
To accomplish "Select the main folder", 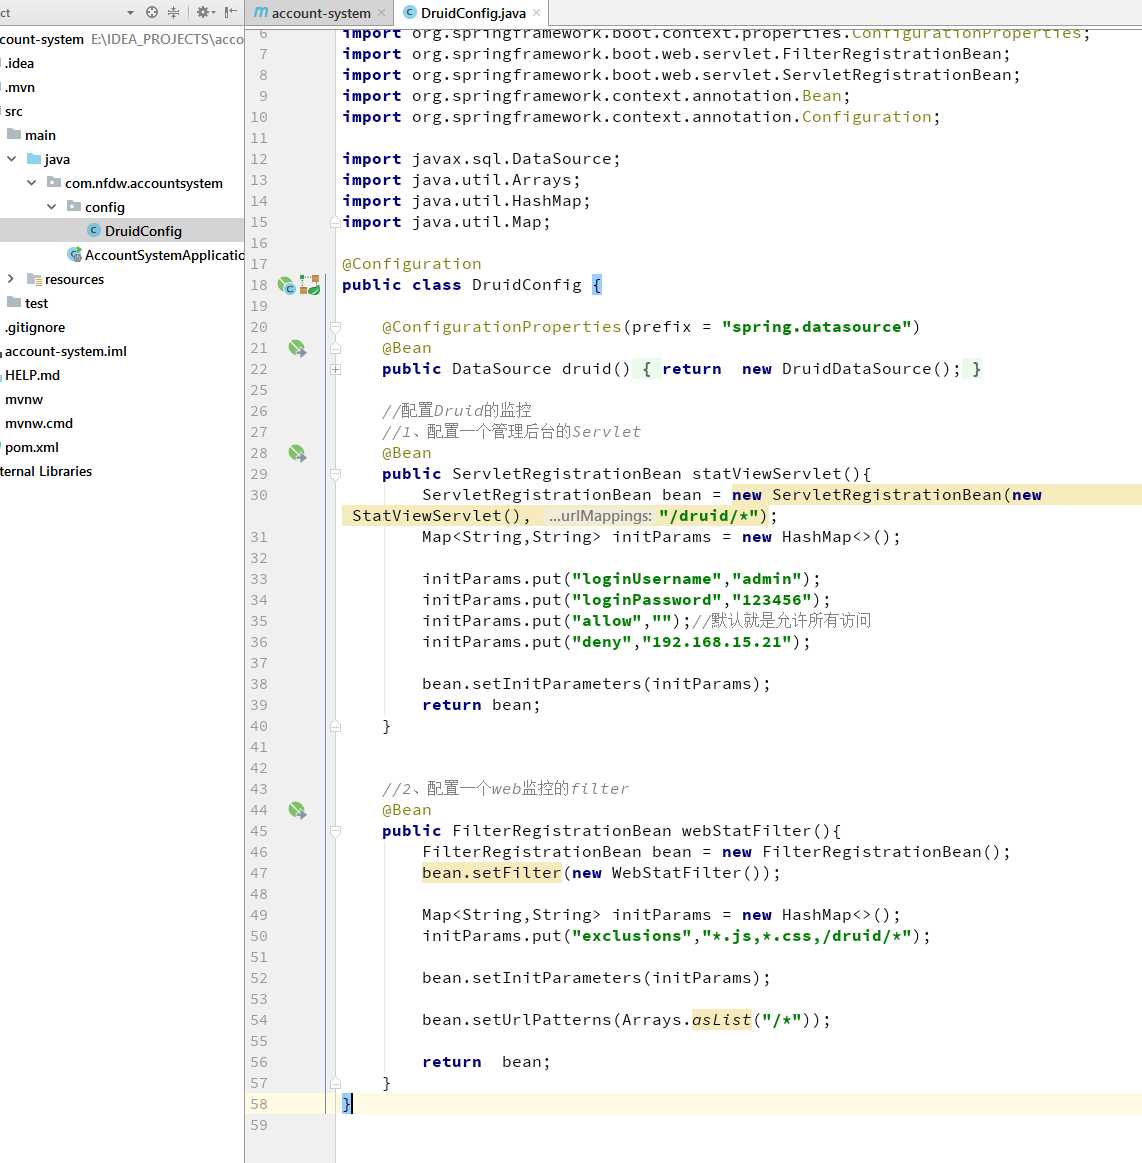I will coord(40,135).
